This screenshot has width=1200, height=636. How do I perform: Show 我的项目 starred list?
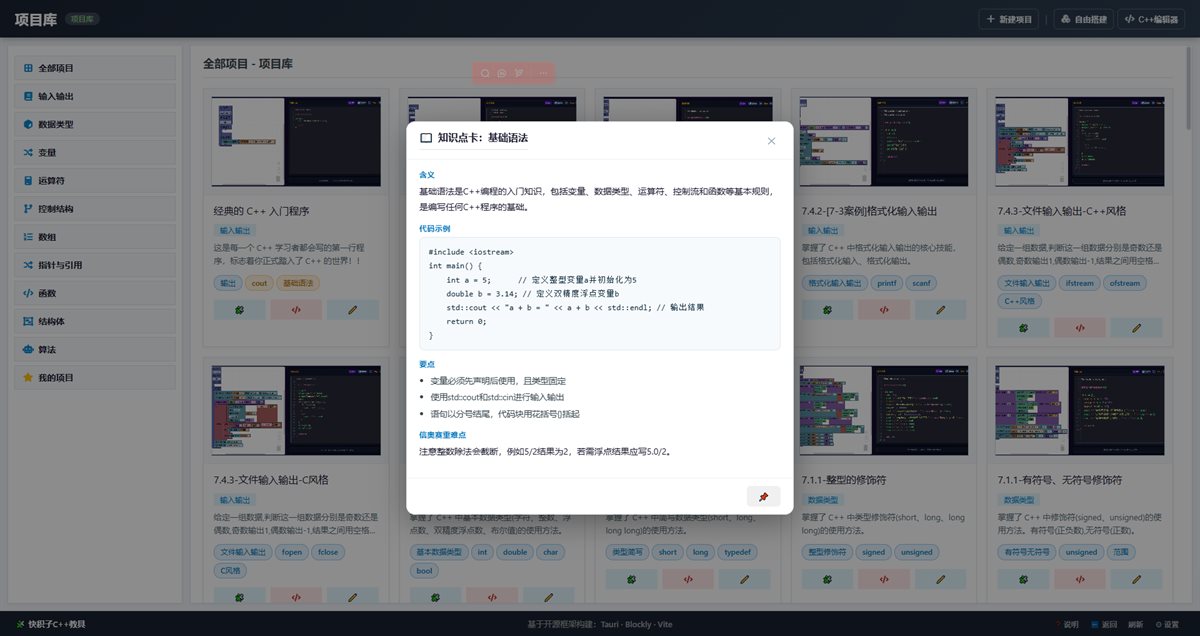pyautogui.click(x=95, y=377)
